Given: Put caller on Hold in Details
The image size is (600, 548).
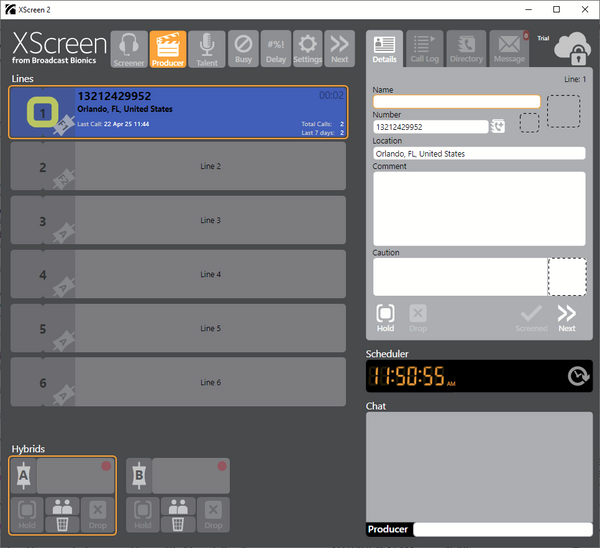Looking at the screenshot, I should 385,318.
